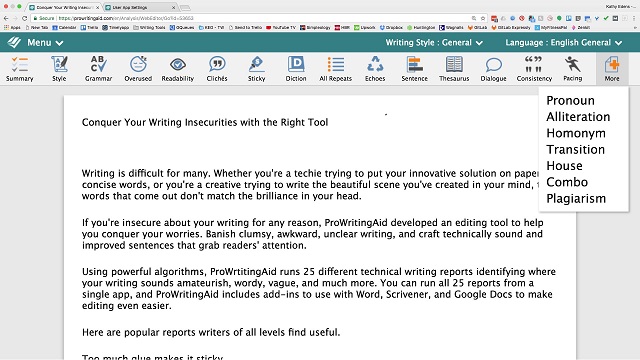Run the Dialogue report
640x360 pixels.
493,69
